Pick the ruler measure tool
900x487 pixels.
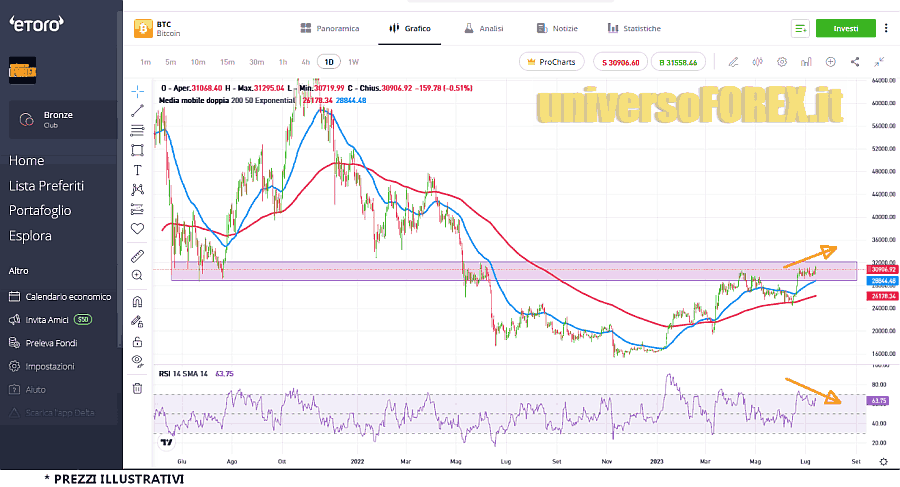coord(137,255)
